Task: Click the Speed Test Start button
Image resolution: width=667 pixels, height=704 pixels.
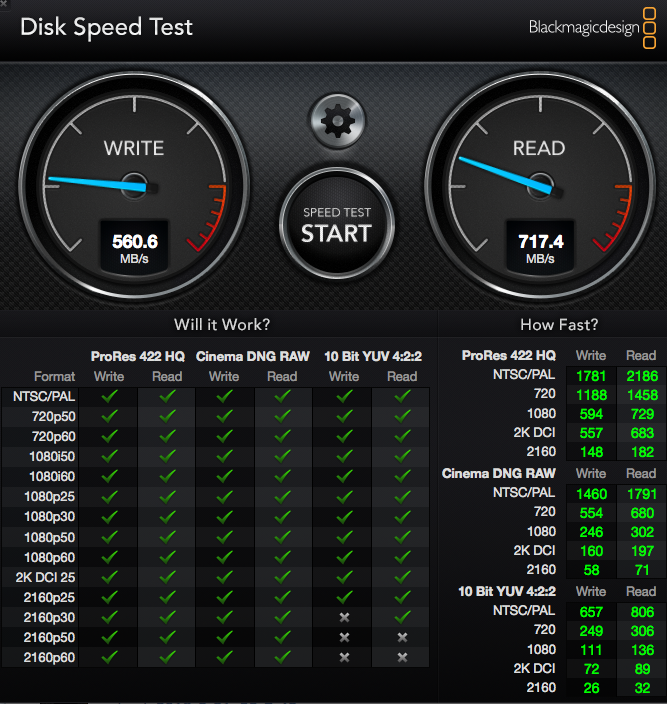Action: point(337,224)
